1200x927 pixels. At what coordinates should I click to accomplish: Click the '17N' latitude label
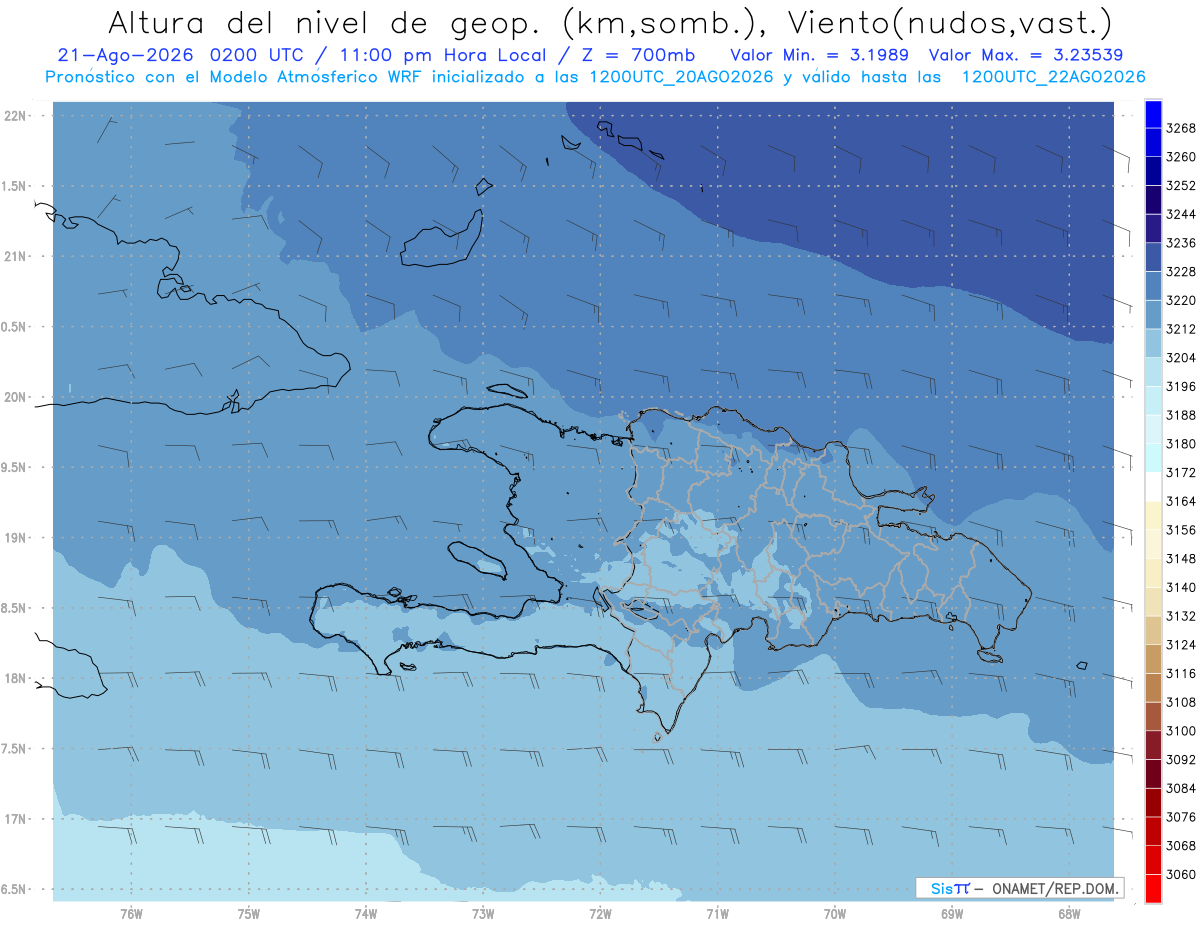16,819
